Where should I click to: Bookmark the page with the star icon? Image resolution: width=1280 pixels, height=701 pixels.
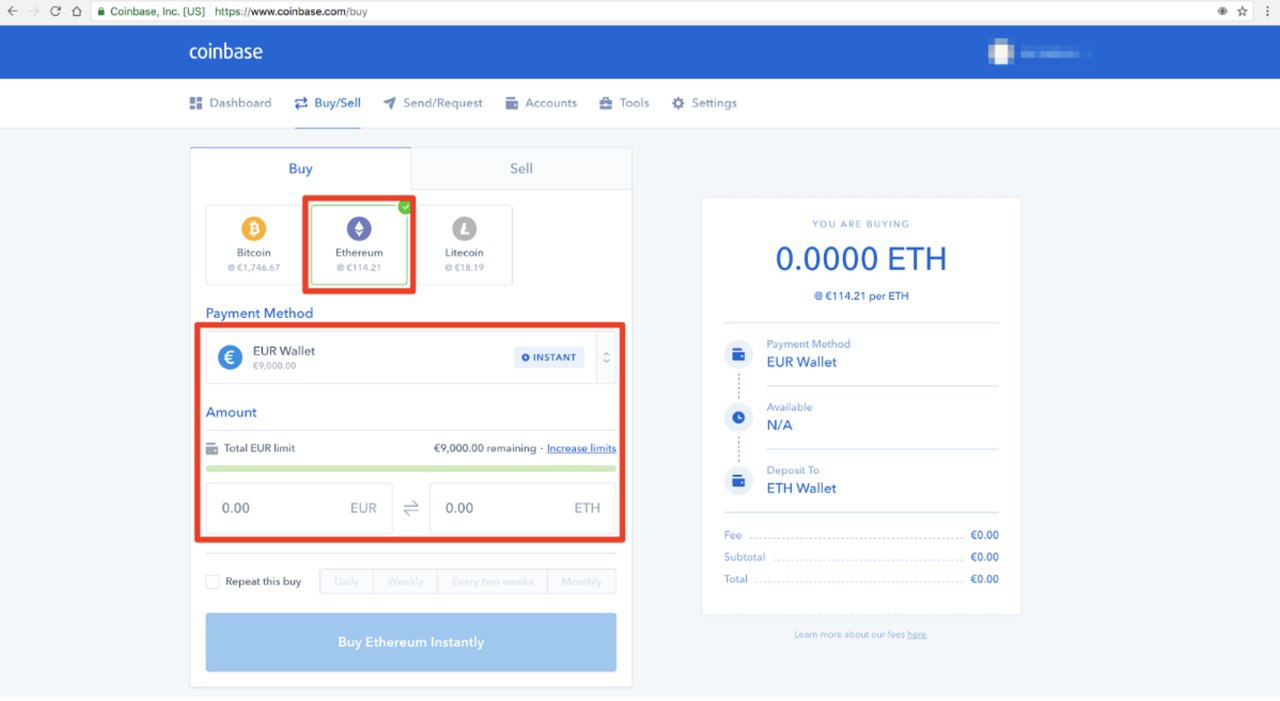pos(1243,11)
